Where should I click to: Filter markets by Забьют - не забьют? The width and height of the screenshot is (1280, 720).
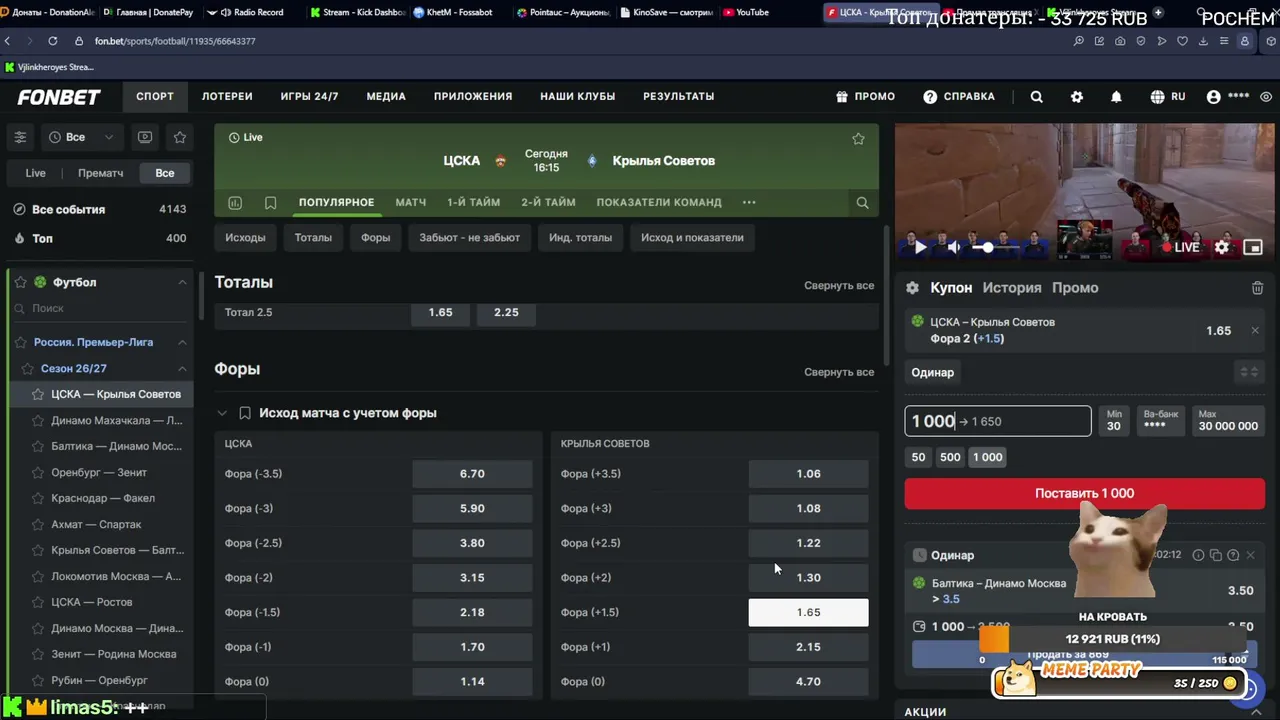click(x=469, y=238)
